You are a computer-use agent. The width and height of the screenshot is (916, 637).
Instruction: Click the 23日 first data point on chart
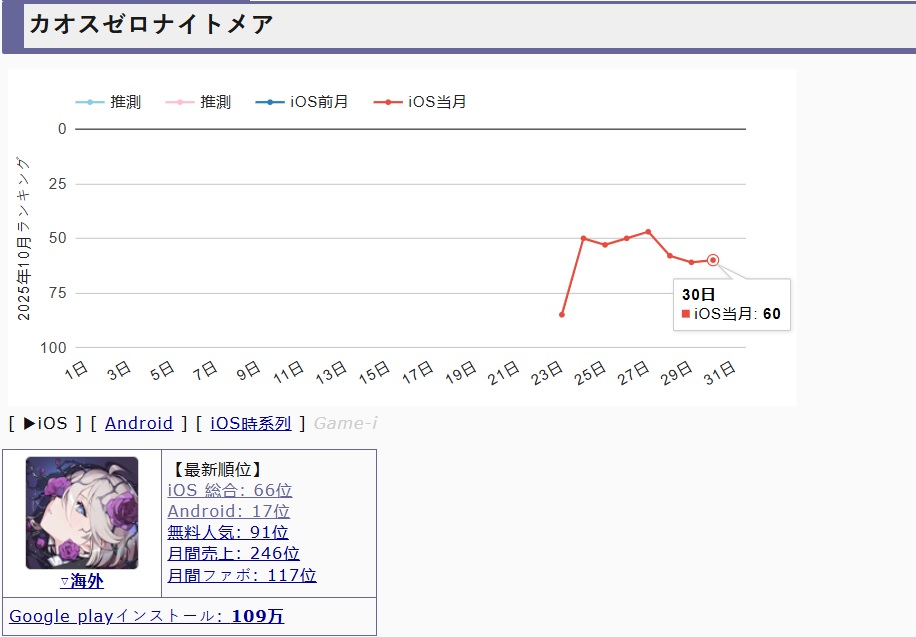pyautogui.click(x=562, y=314)
